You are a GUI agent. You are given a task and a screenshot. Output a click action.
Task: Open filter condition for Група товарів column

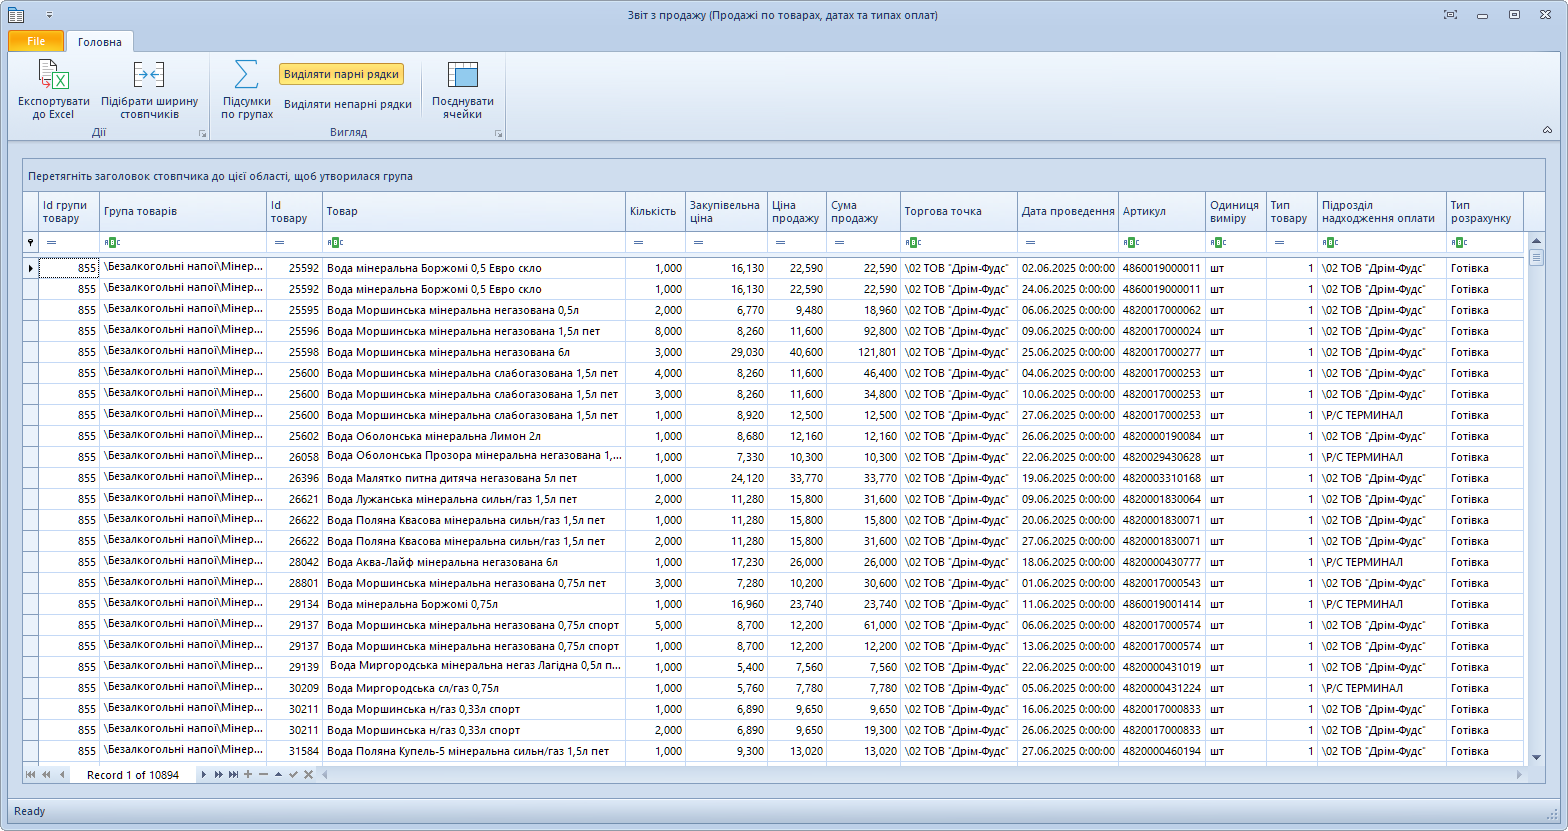tap(112, 243)
